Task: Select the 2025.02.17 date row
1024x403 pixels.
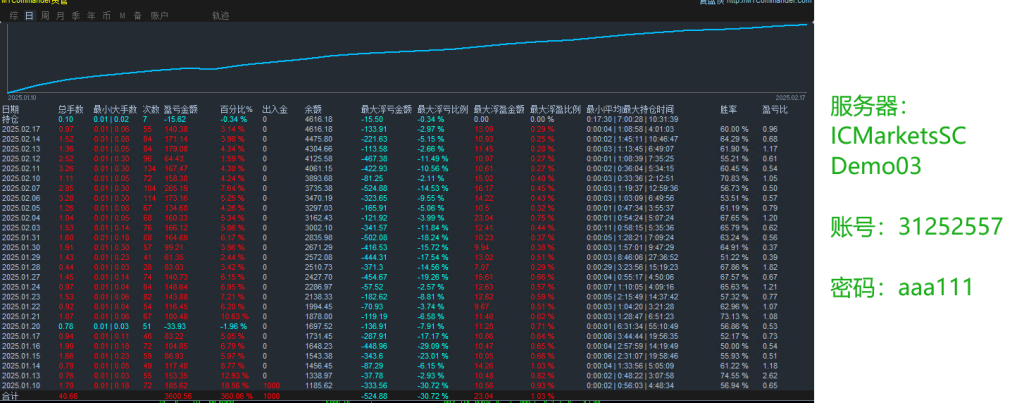Action: coord(407,129)
